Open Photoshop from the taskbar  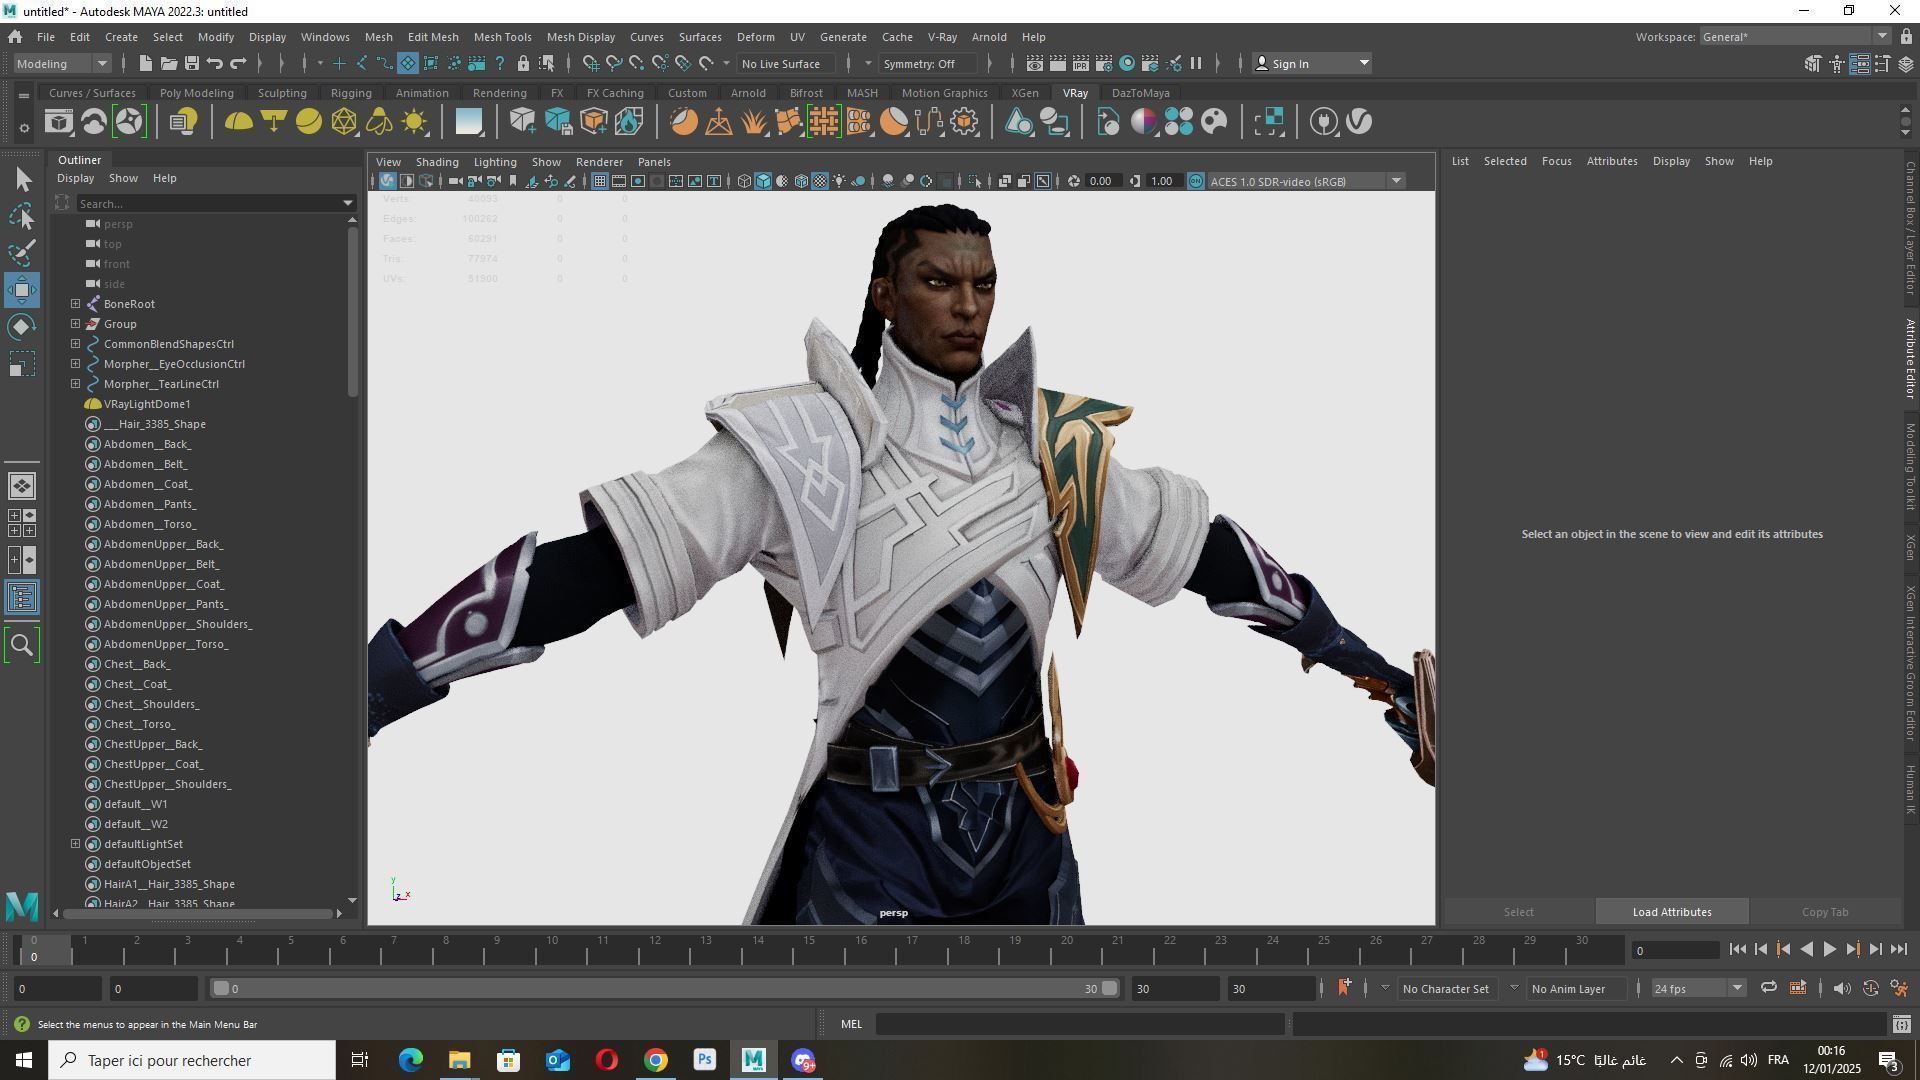click(704, 1060)
